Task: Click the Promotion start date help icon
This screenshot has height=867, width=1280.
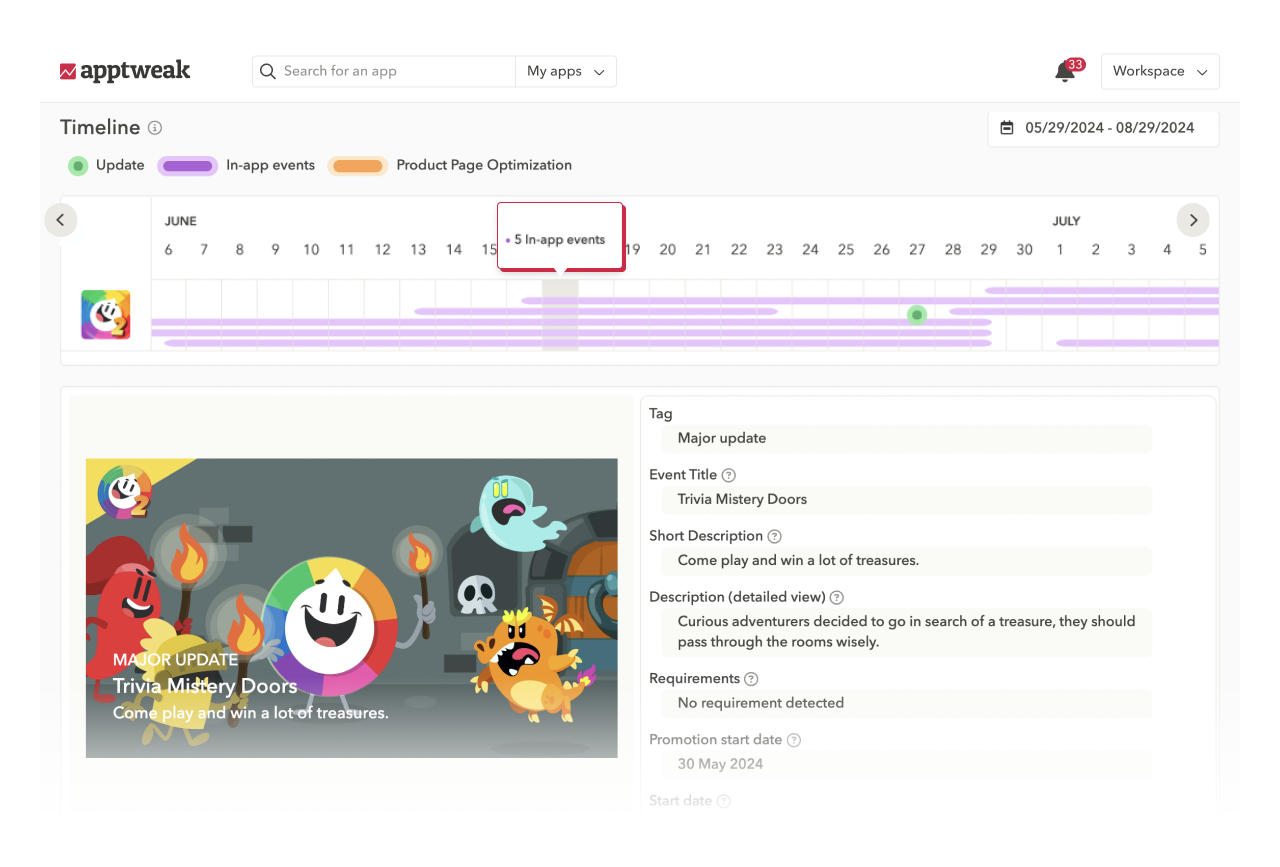Action: pos(794,740)
